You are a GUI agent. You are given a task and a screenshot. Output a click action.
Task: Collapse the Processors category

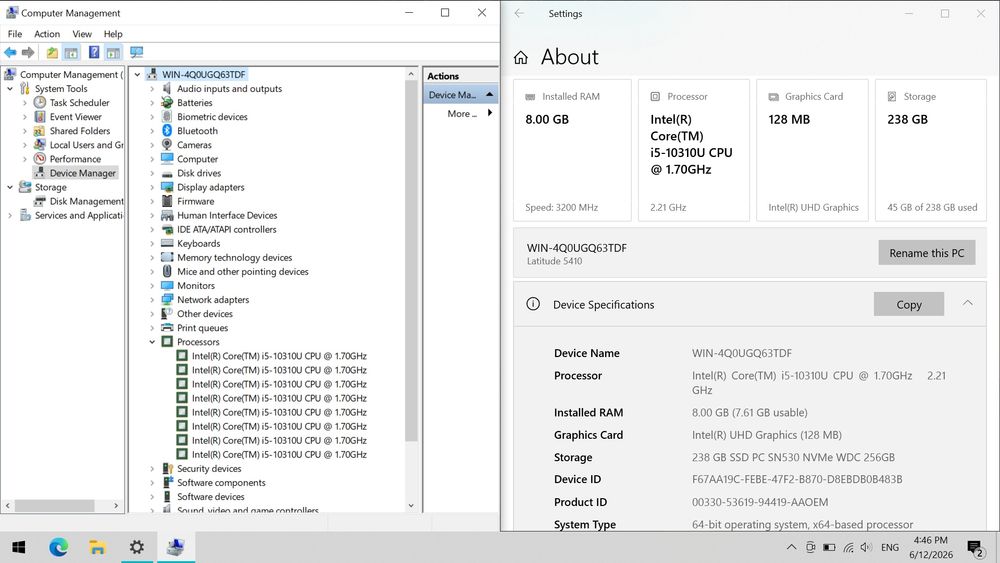tap(152, 342)
